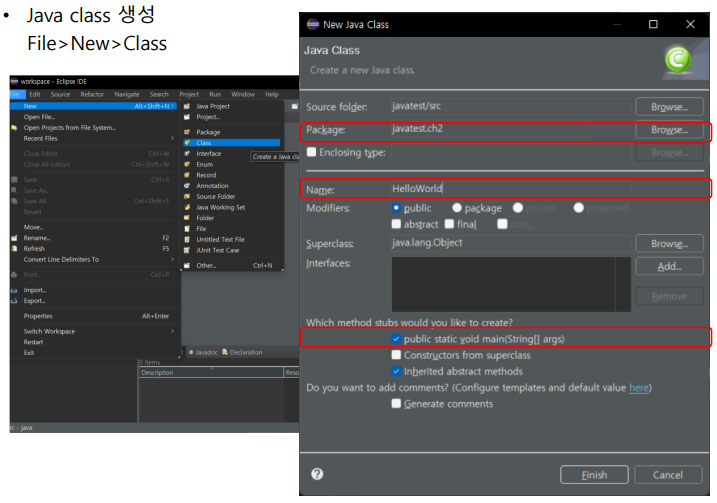Click the Name input field
The width and height of the screenshot is (717, 503).
(511, 188)
